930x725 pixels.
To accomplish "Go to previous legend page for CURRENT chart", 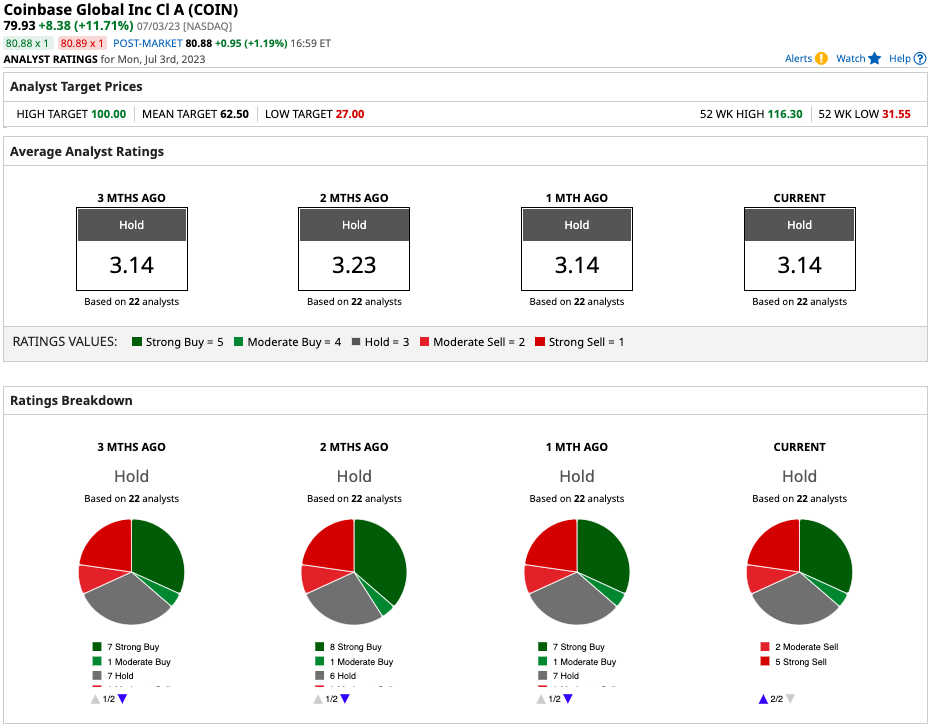I will click(x=763, y=699).
